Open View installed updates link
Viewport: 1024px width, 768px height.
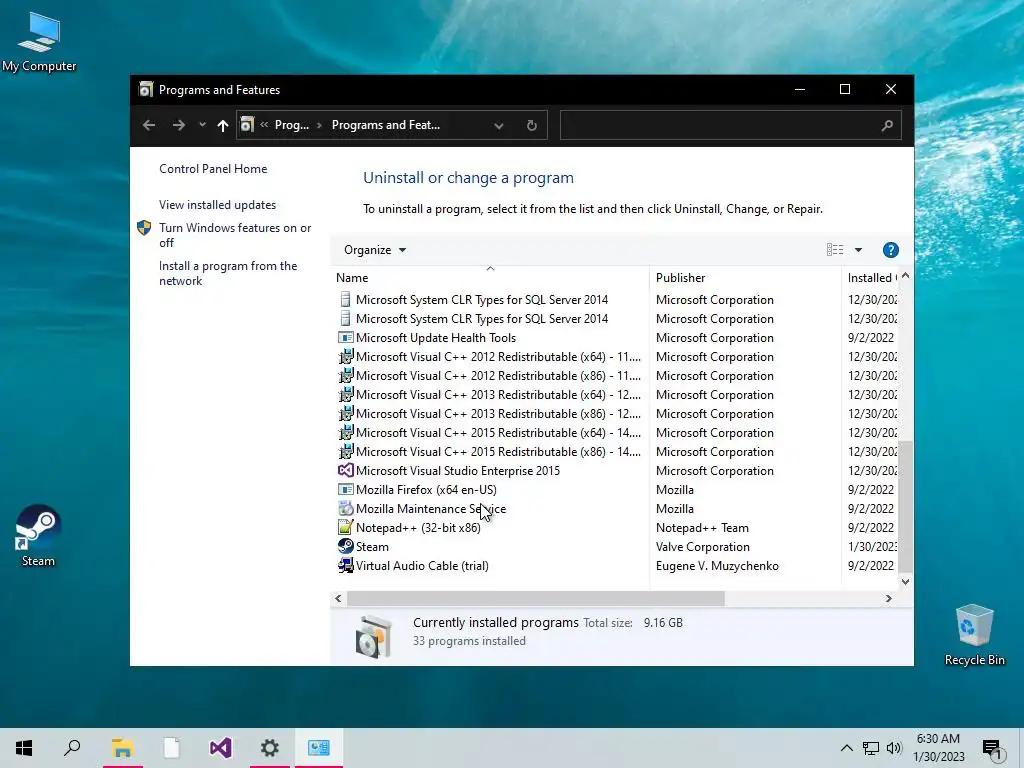click(217, 204)
